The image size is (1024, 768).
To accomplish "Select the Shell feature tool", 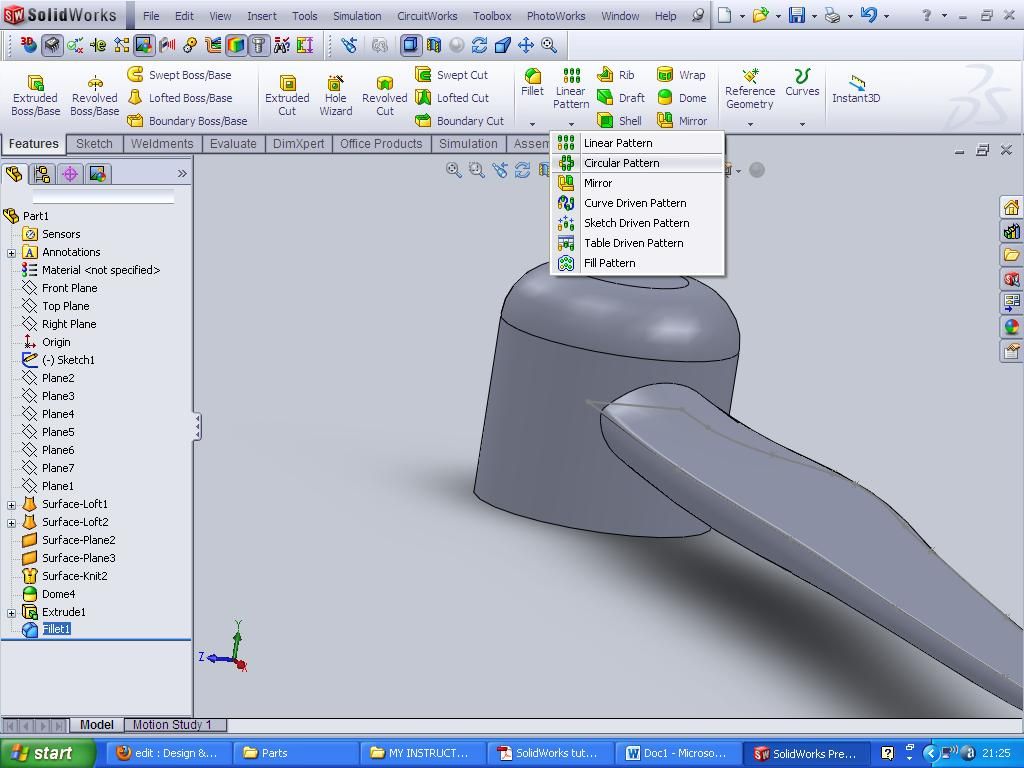I will [x=620, y=121].
